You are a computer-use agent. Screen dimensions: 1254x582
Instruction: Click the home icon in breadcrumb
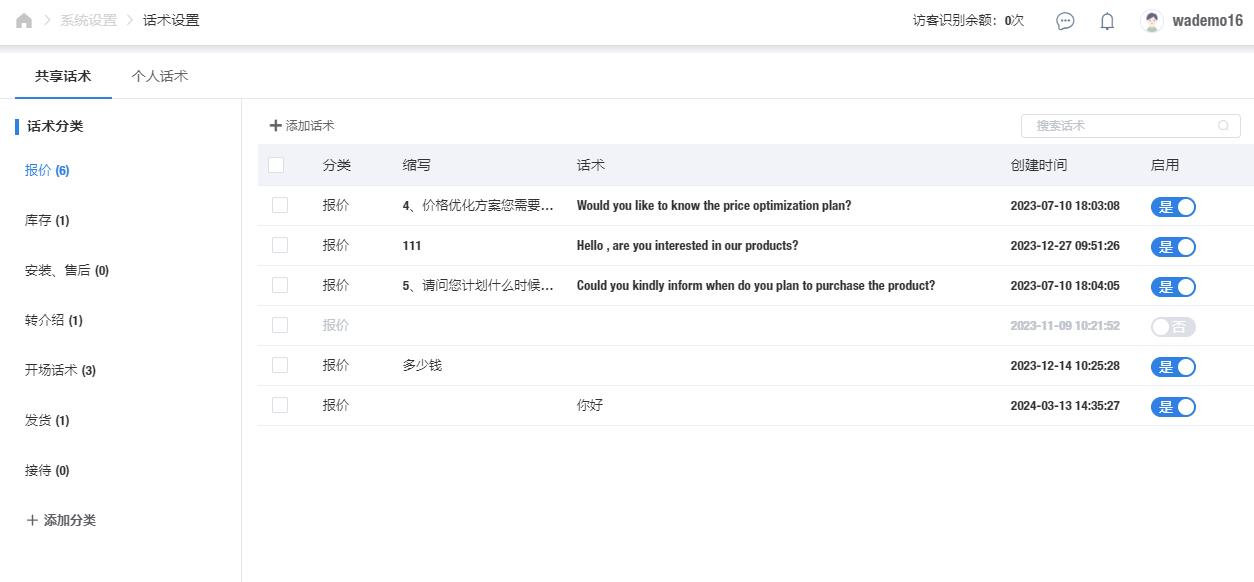click(24, 21)
